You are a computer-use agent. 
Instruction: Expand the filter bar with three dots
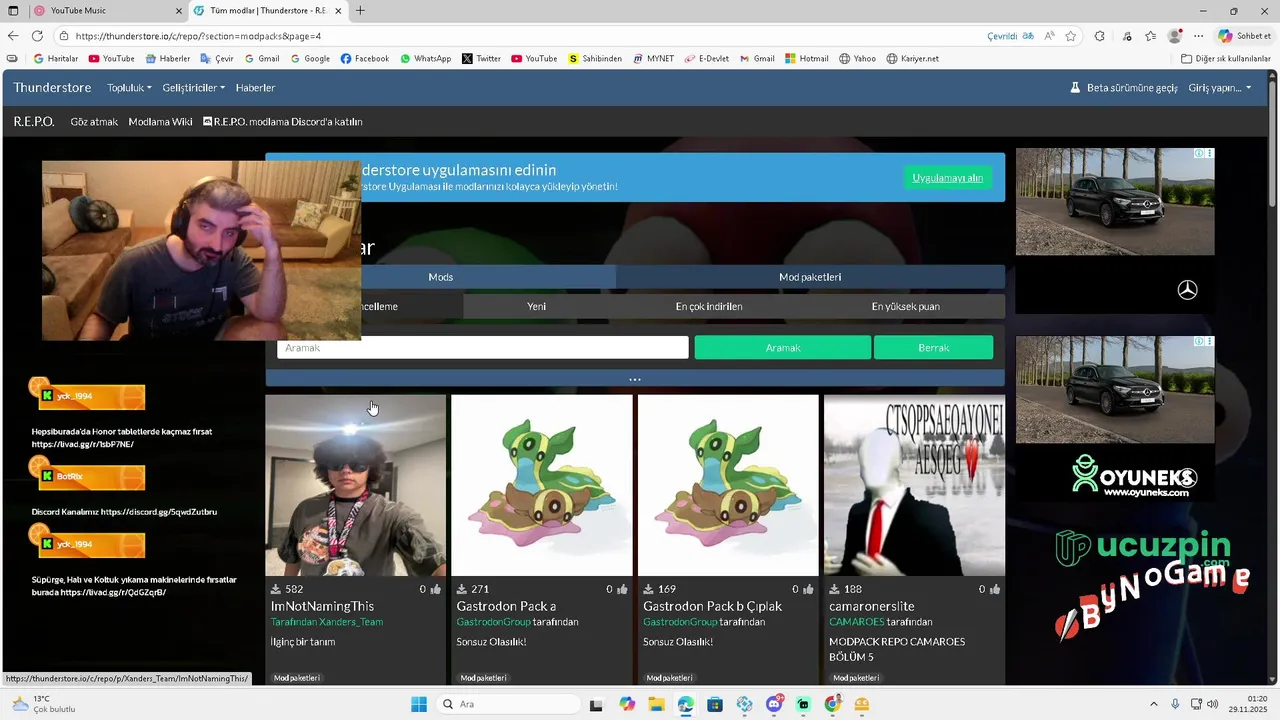tap(635, 379)
